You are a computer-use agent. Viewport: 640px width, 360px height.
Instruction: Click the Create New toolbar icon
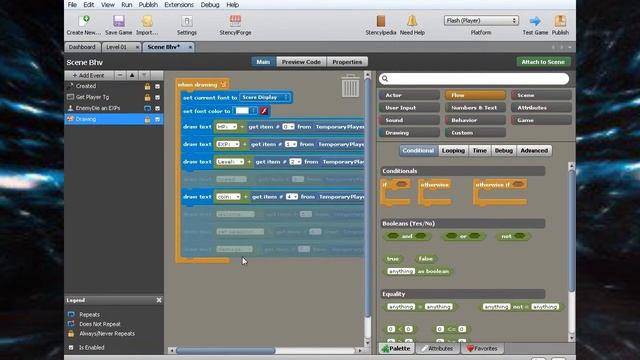pyautogui.click(x=84, y=21)
